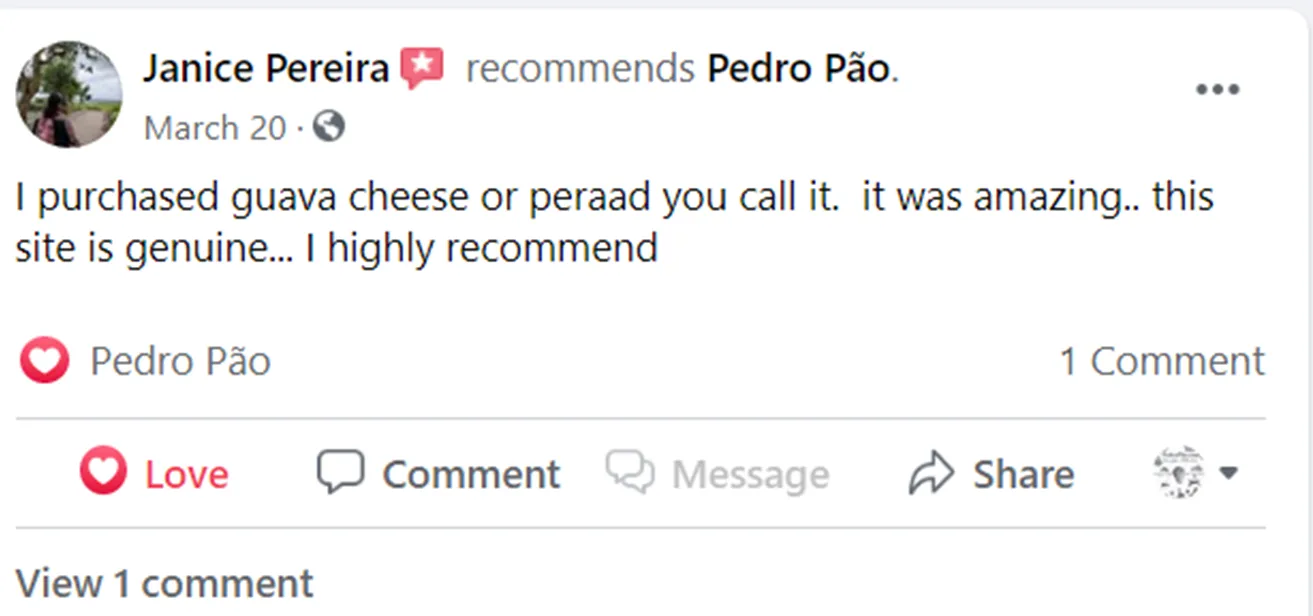Click the Janice Pereira name link
This screenshot has height=616, width=1313.
click(x=265, y=69)
